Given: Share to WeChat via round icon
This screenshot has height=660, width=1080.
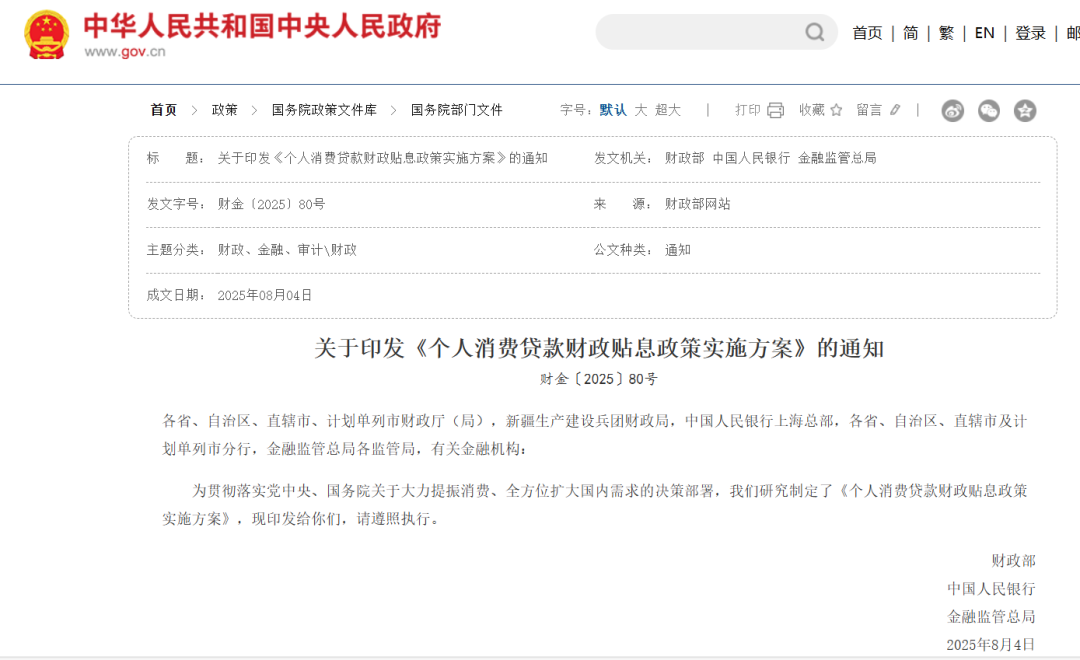Looking at the screenshot, I should (x=989, y=111).
